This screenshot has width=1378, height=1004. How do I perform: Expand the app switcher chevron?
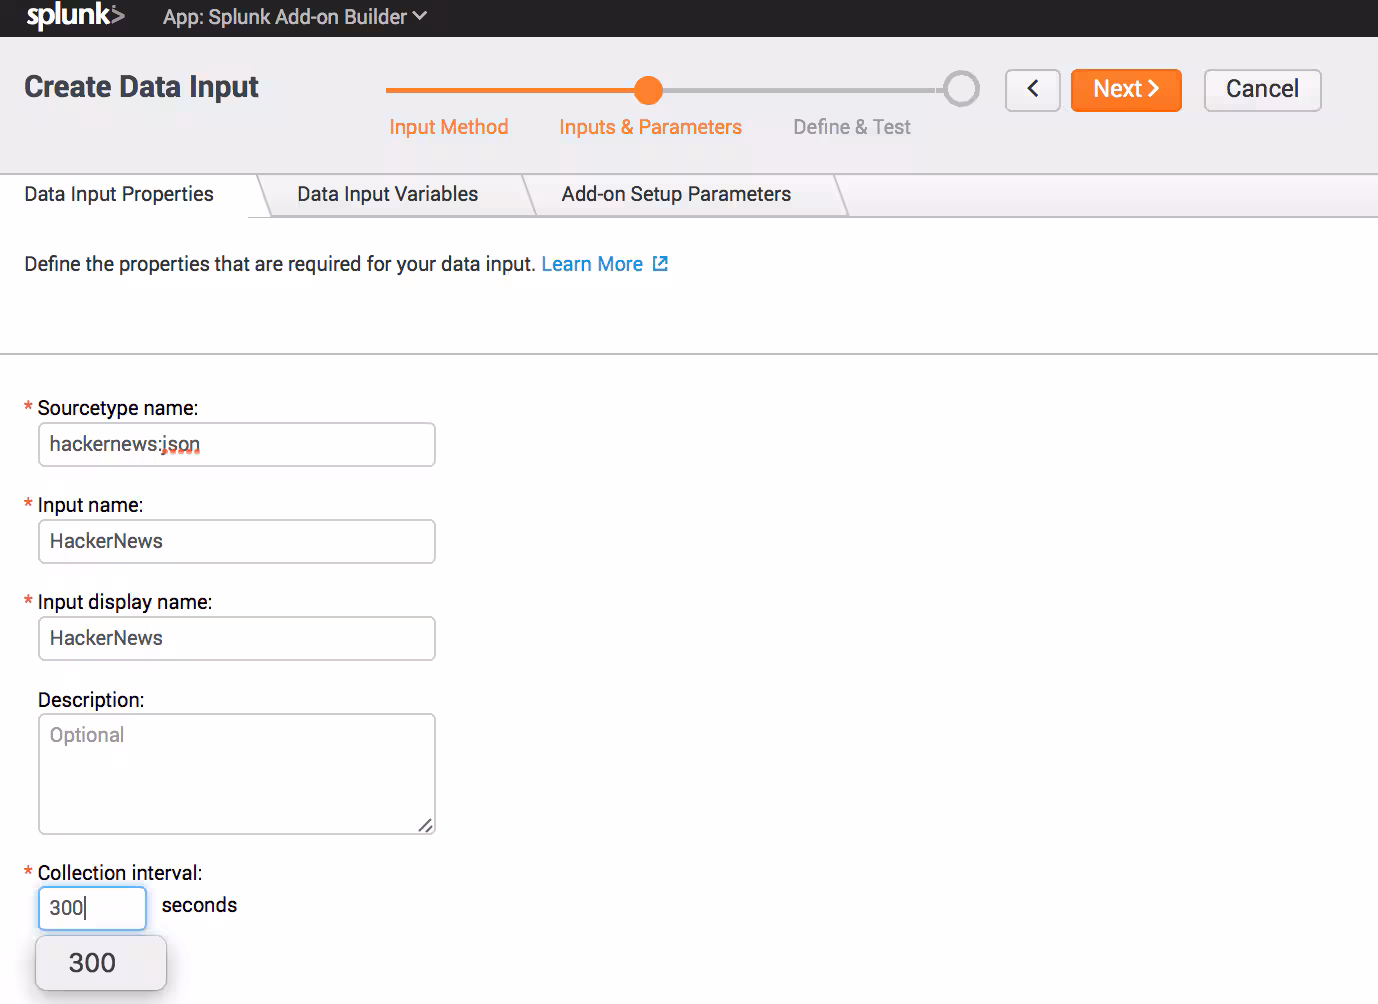[x=417, y=16]
